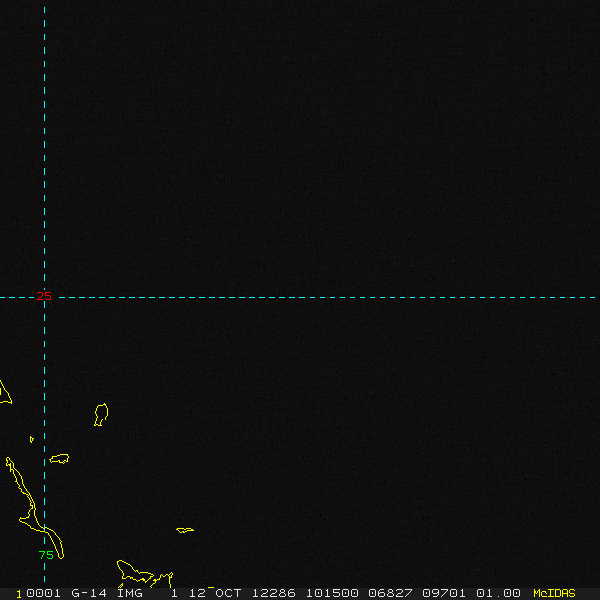
Task: Click the upright oval island outline right of the 75 line
Action: tap(101, 414)
